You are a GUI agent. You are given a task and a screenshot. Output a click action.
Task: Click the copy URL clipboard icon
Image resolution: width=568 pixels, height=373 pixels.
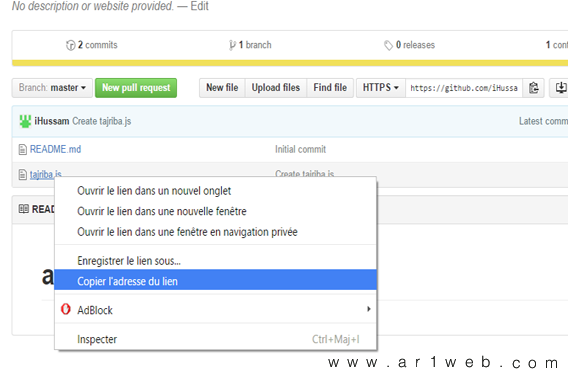[533, 88]
